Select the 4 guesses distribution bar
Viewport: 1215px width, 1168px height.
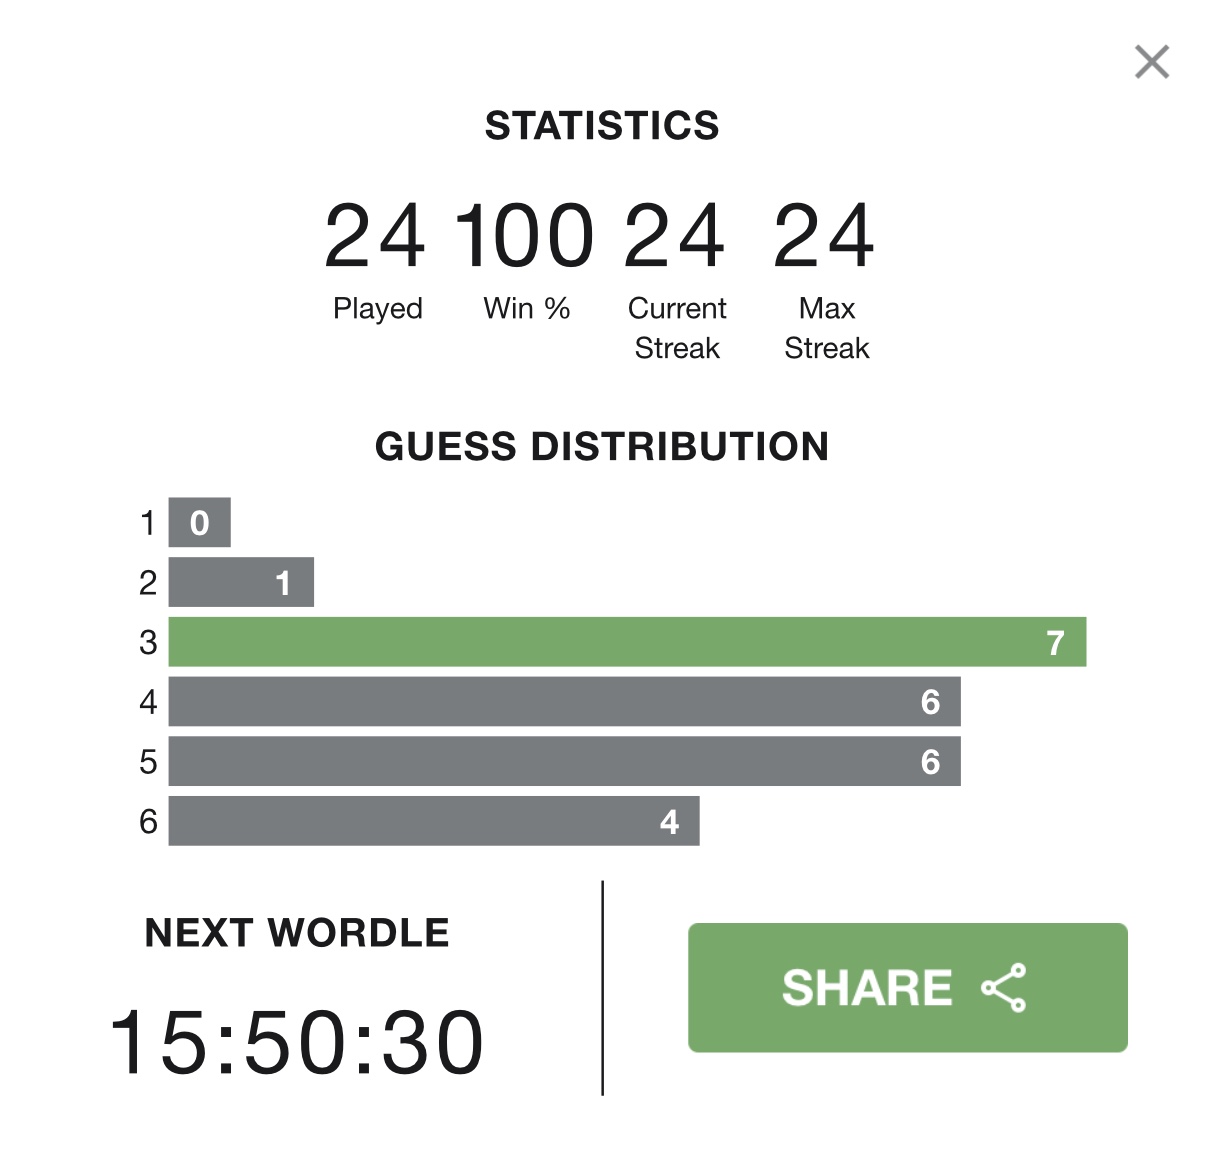point(564,702)
